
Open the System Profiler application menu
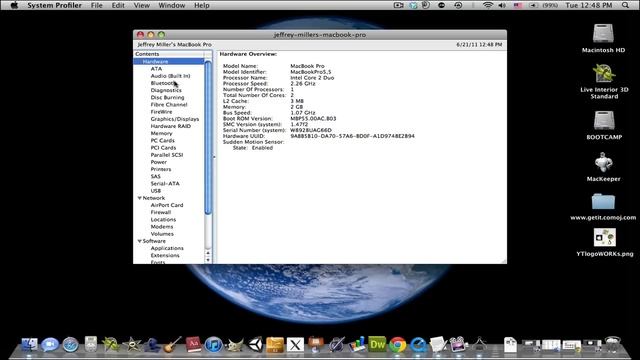(54, 5)
